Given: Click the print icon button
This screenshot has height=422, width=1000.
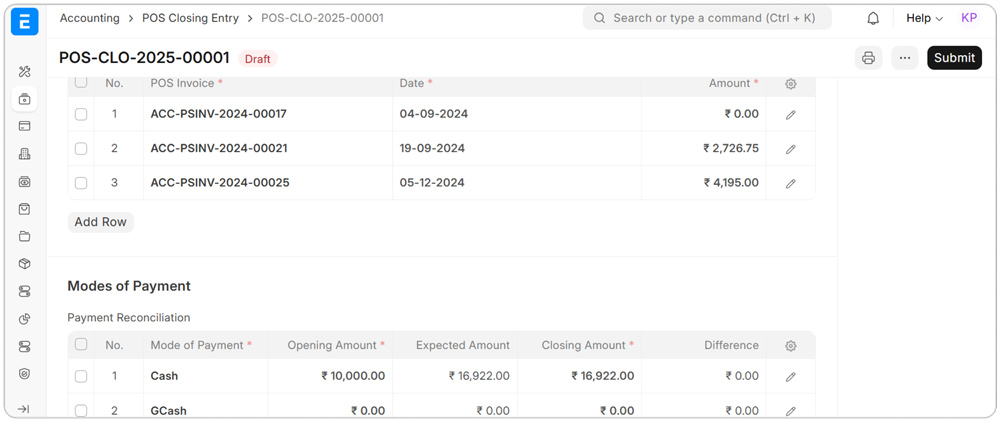Looking at the screenshot, I should point(868,58).
